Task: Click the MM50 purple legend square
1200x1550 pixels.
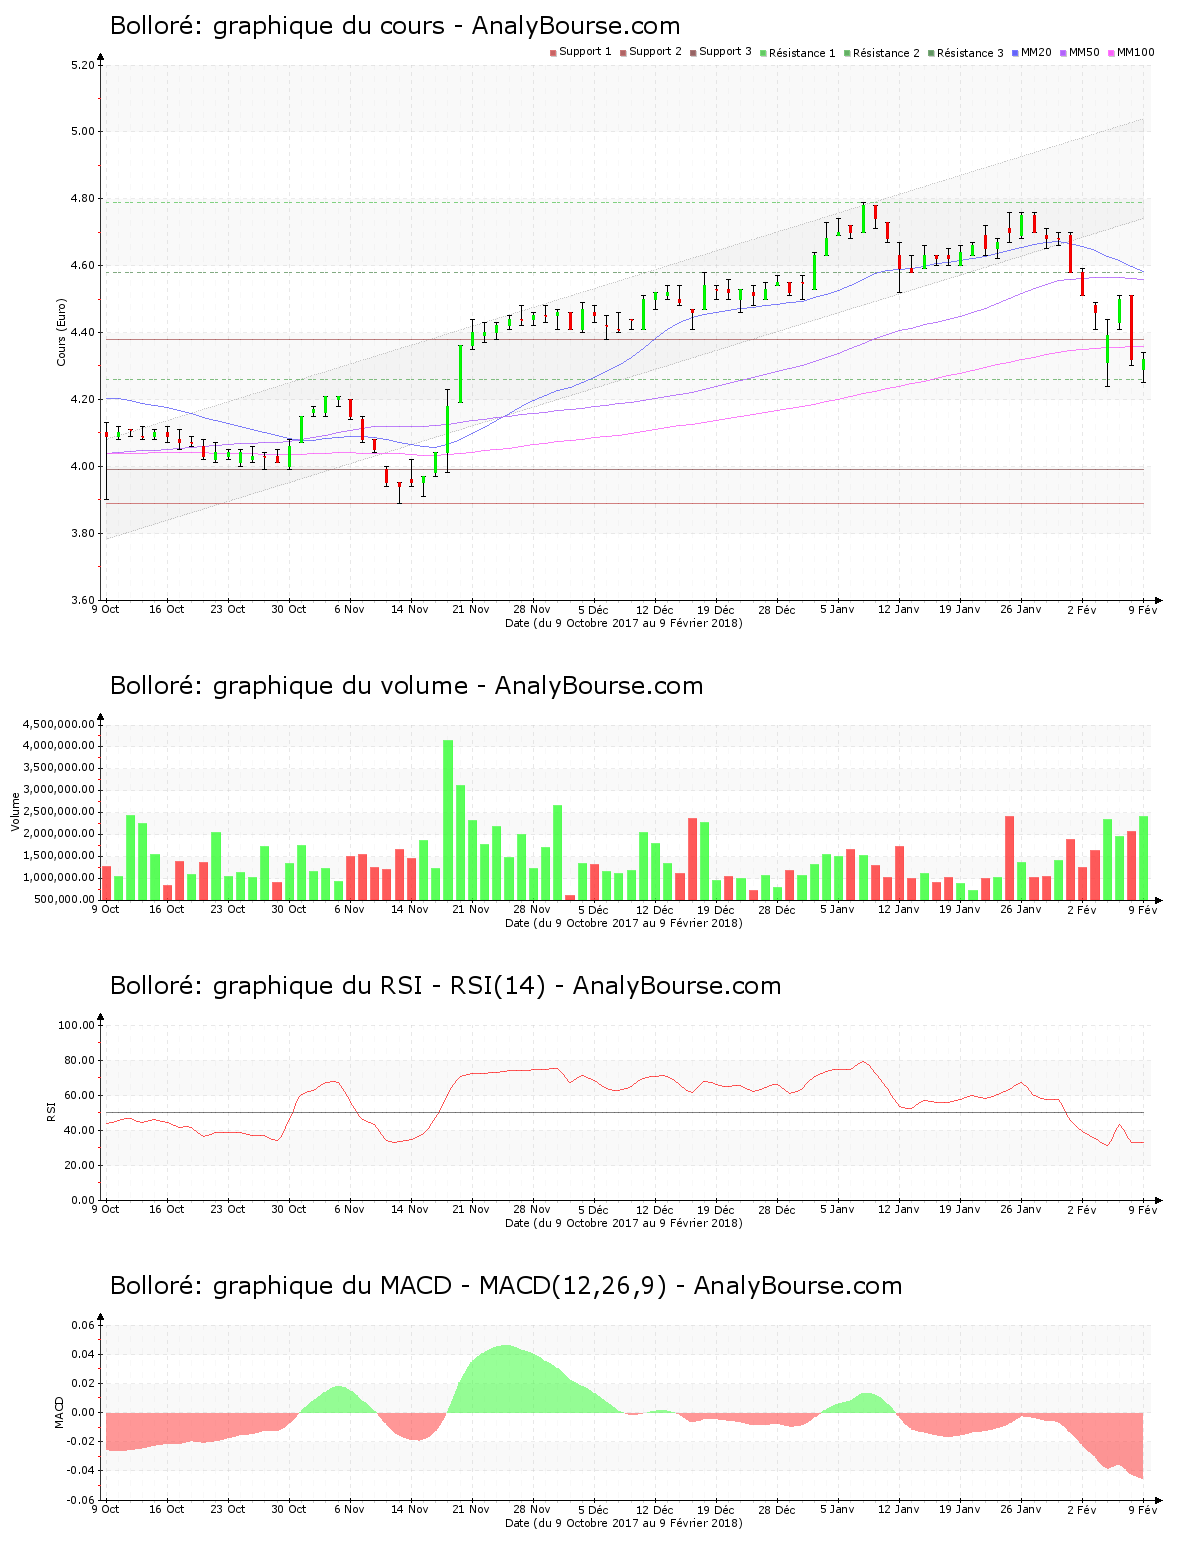Action: (x=1064, y=52)
